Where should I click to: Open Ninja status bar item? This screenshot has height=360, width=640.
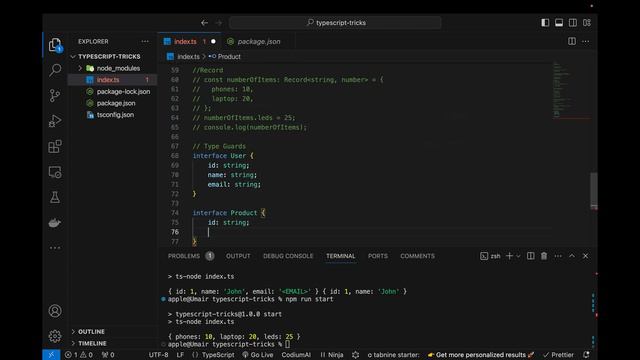click(331, 355)
